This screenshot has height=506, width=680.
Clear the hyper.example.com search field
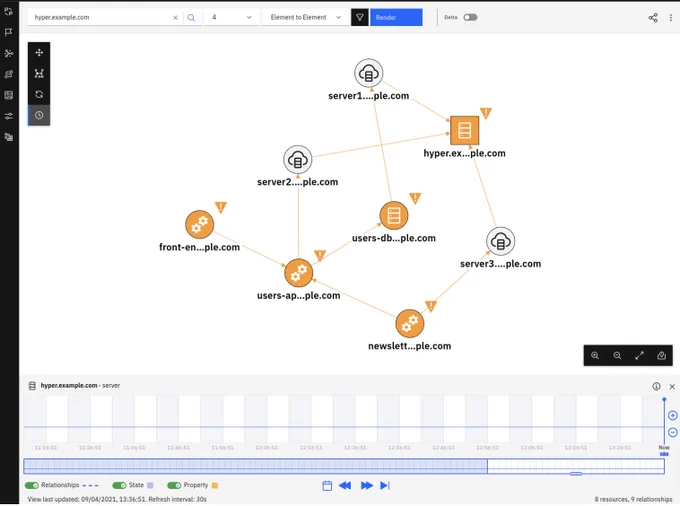pyautogui.click(x=175, y=18)
